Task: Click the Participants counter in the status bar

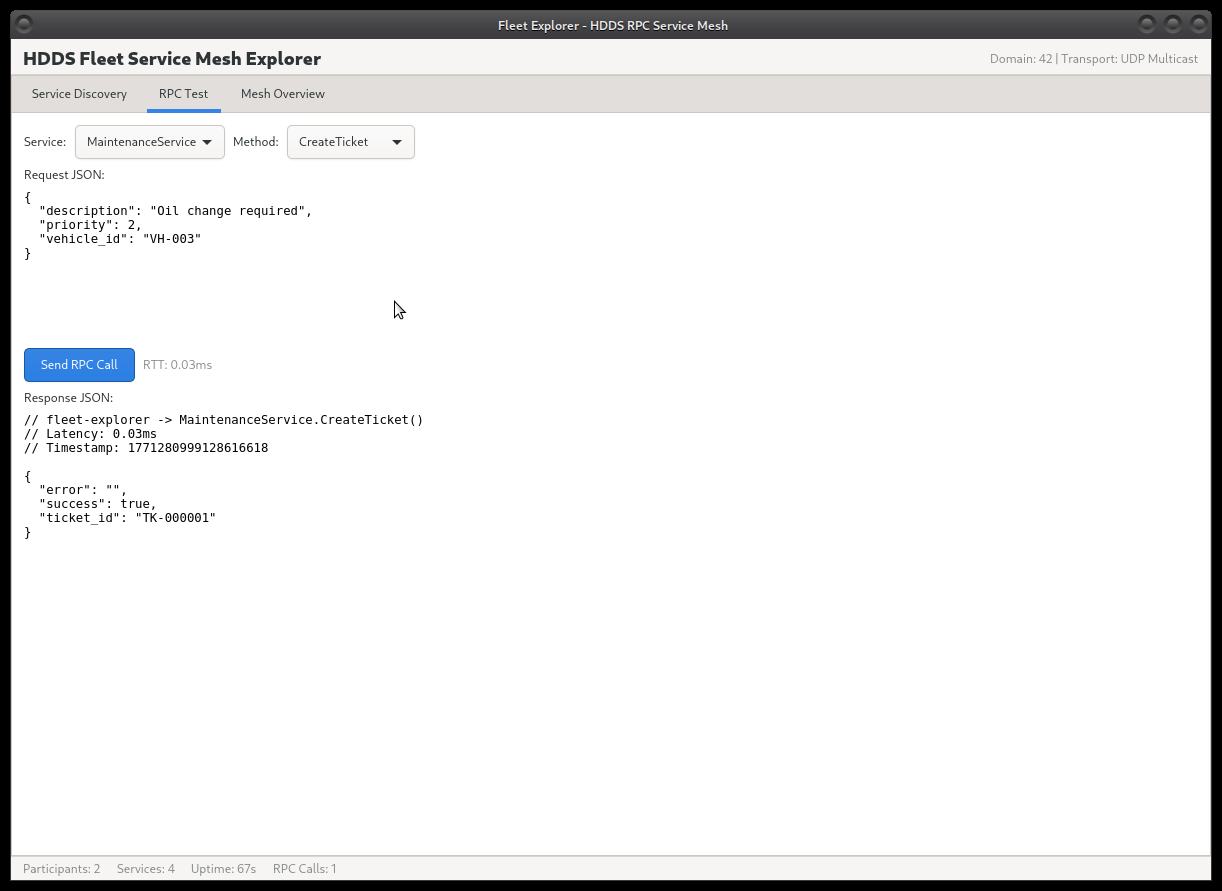Action: (x=61, y=869)
